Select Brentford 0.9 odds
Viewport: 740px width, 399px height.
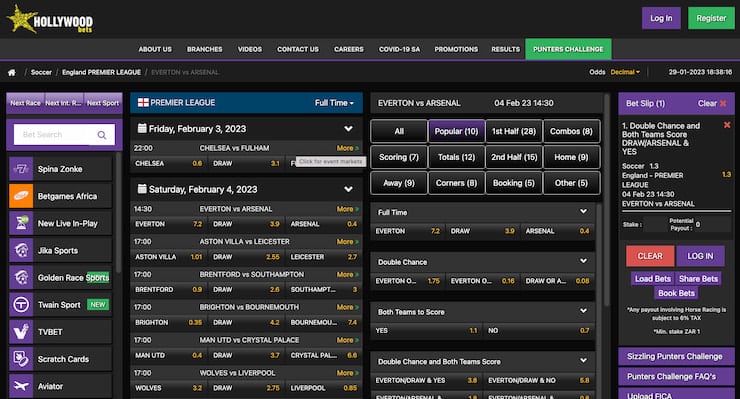coord(168,289)
